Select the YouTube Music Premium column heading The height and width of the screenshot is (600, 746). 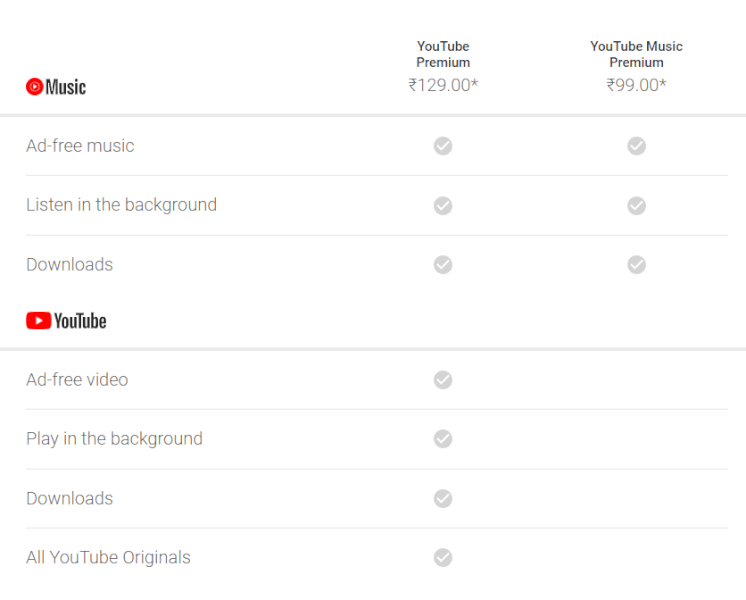[637, 54]
